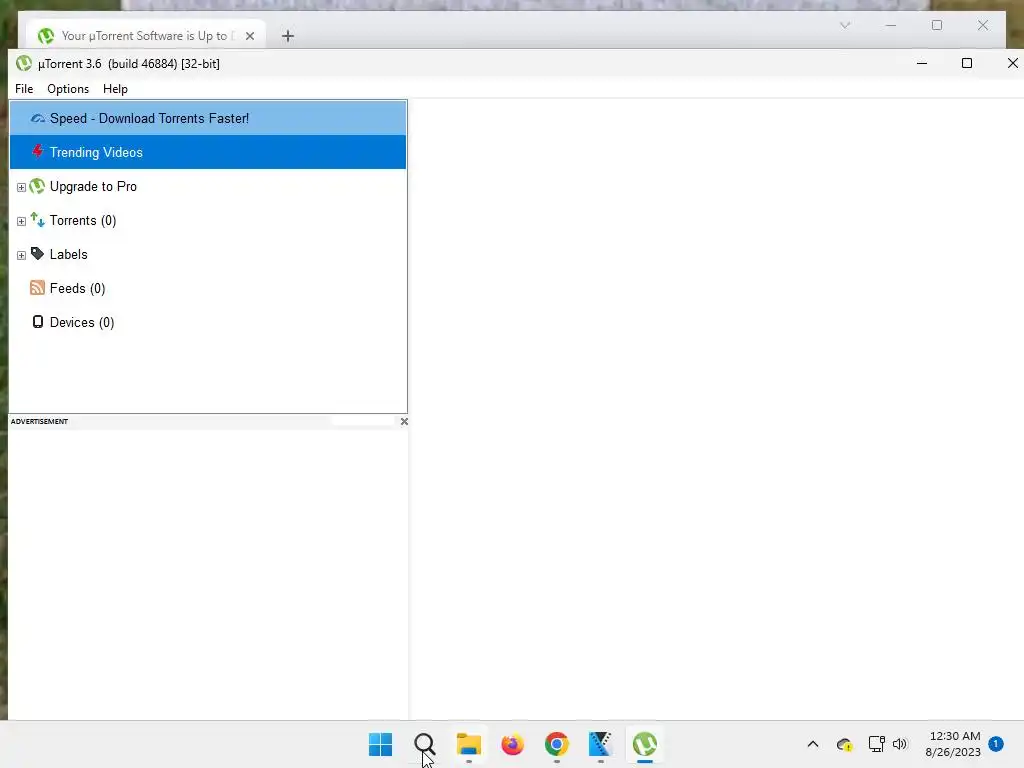Launch Google Chrome from the taskbar
This screenshot has width=1024, height=768.
556,744
